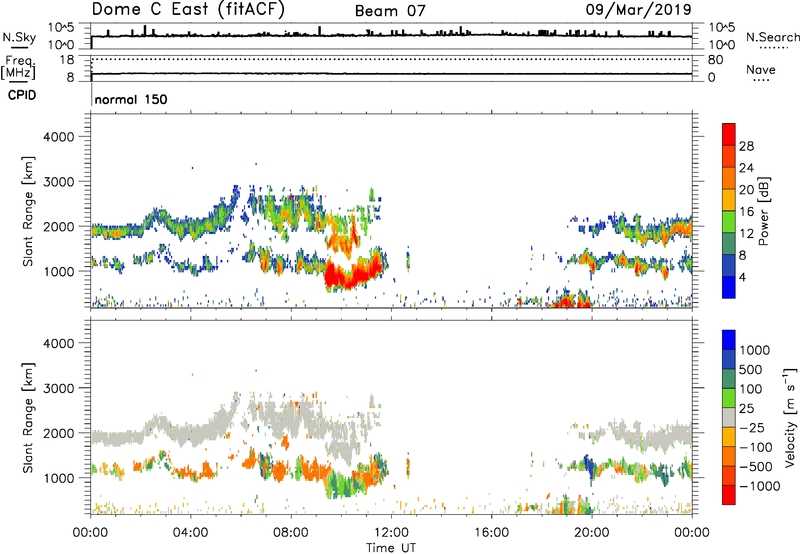Select "2000" on the velocity panel range axis
Screen dimensions: 800x554
(58, 433)
